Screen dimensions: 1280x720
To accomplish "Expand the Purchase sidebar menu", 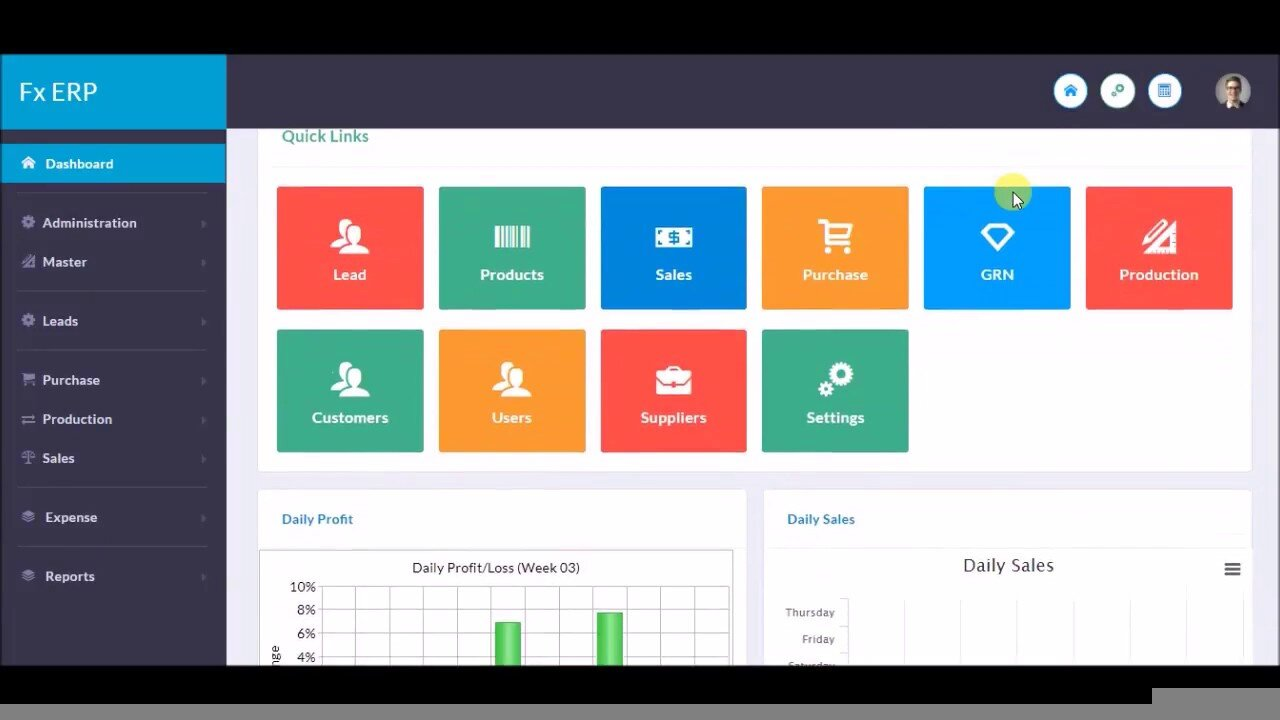I will [x=72, y=380].
